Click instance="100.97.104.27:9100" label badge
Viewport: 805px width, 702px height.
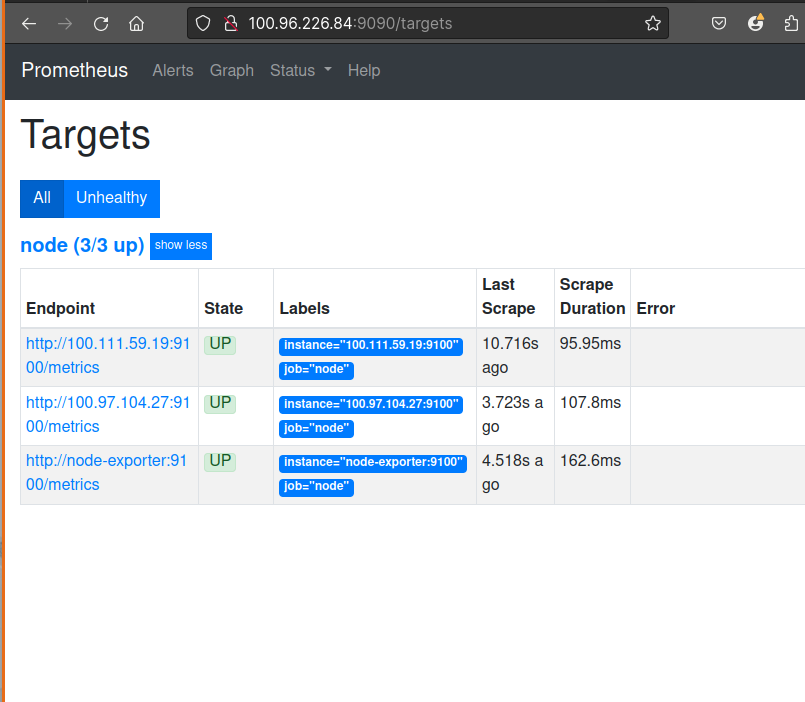[x=371, y=405]
